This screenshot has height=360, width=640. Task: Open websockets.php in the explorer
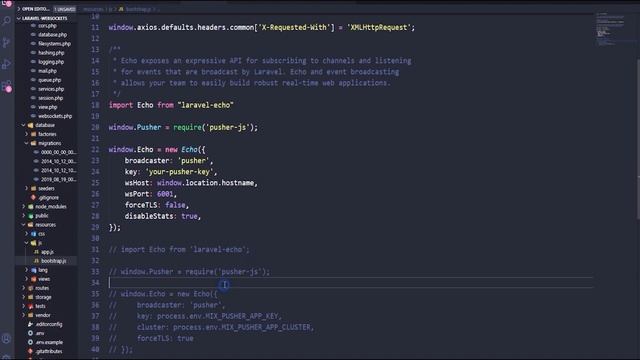(x=55, y=116)
